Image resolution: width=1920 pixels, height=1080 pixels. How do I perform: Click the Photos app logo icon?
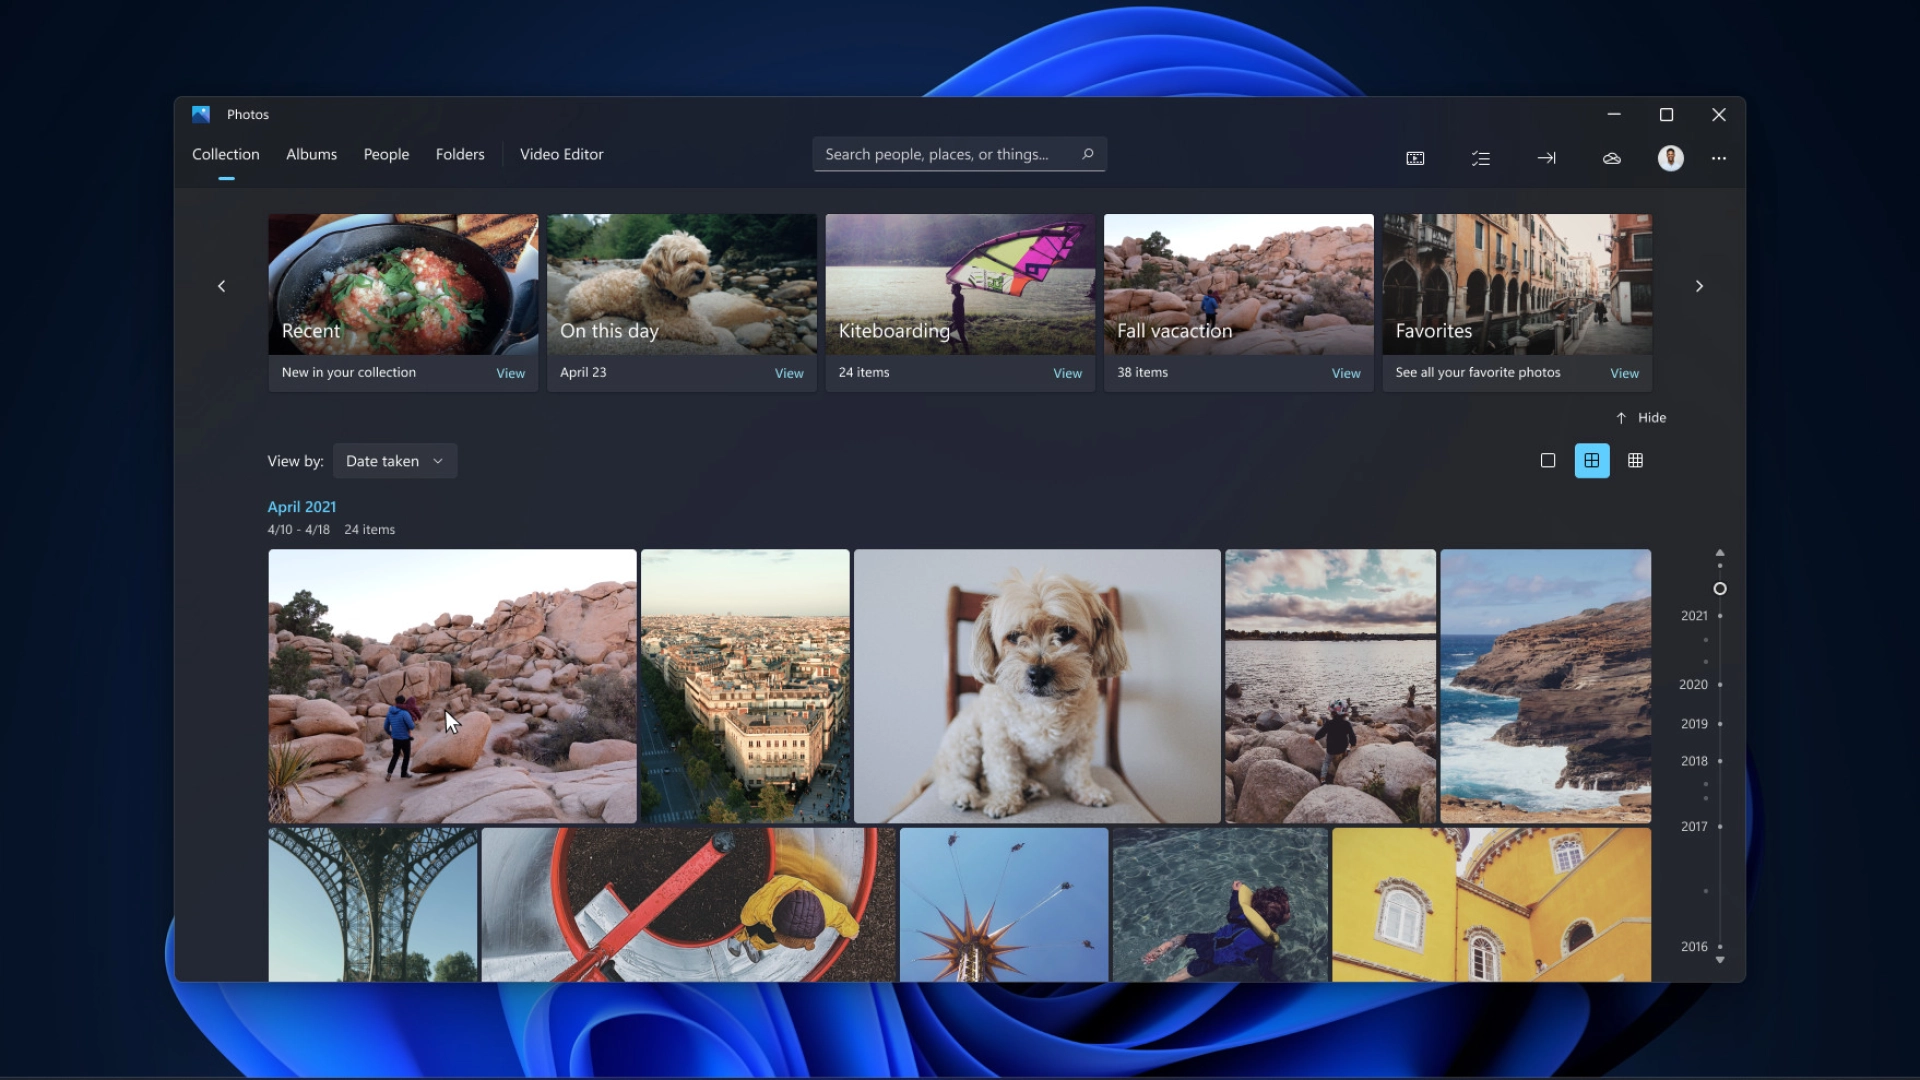click(200, 114)
